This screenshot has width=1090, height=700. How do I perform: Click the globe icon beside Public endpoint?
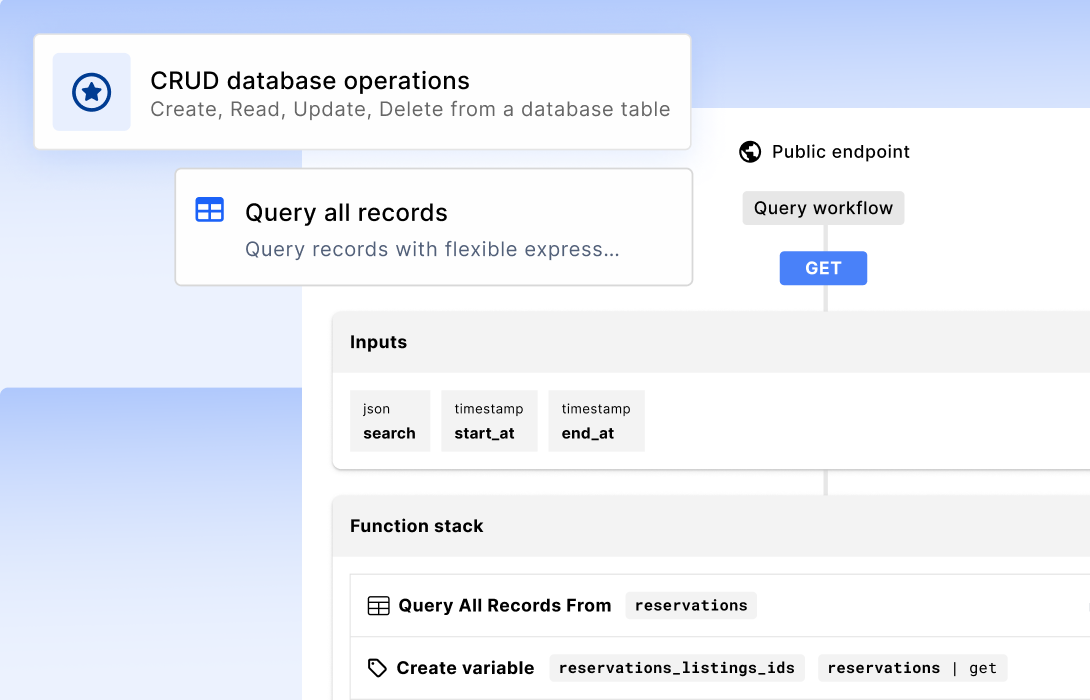point(749,151)
